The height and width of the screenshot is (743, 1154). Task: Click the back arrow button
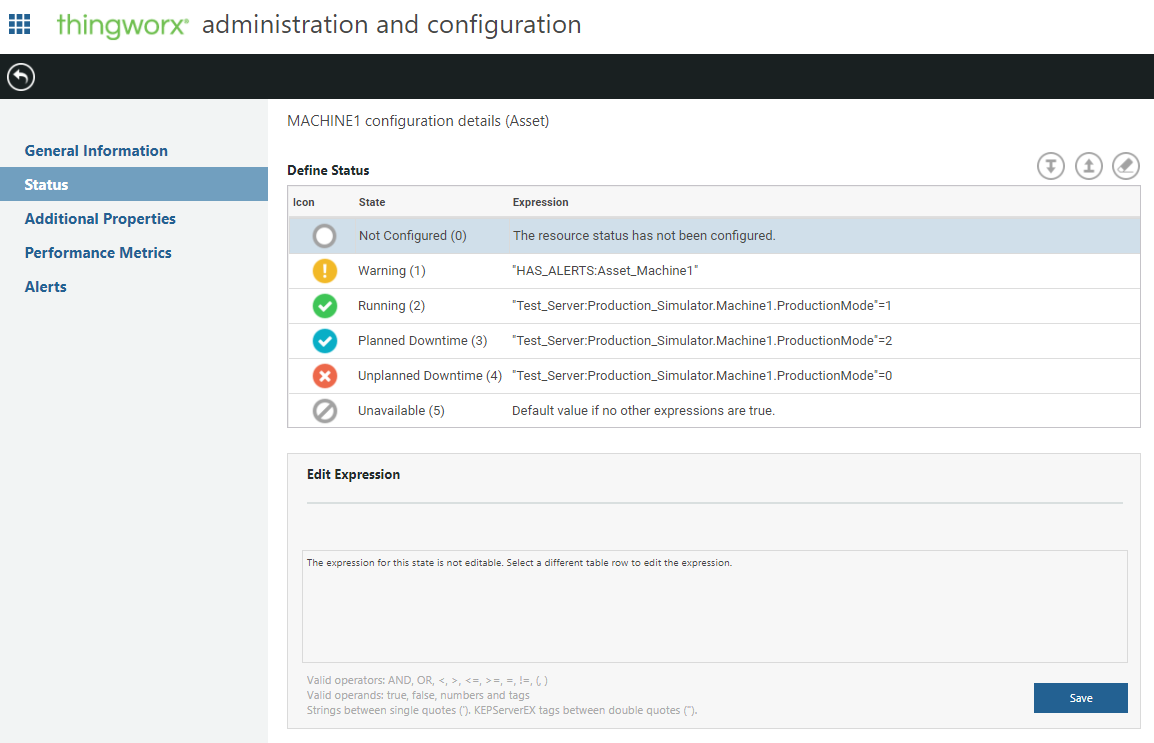pos(21,77)
